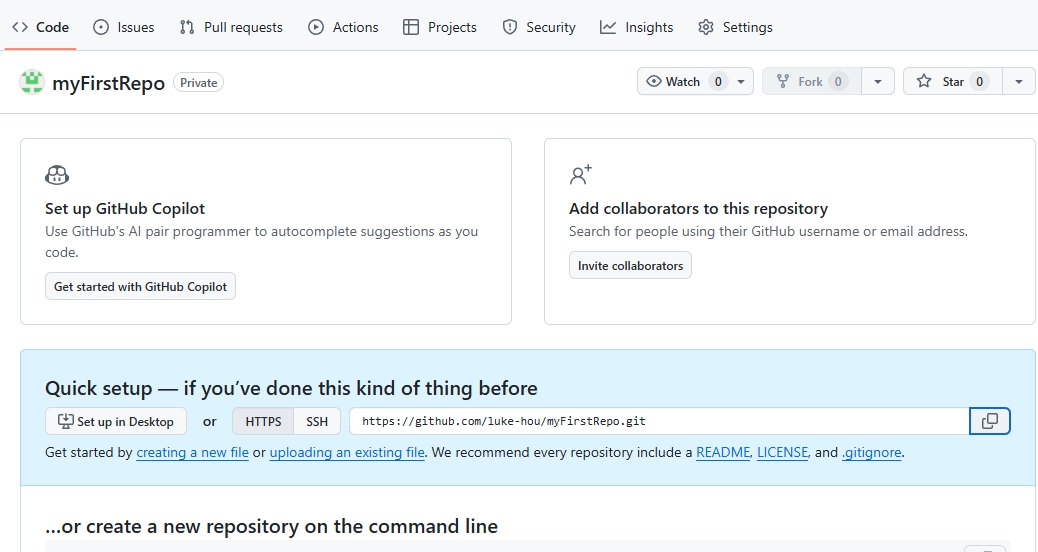Click 'Set up in Desktop' button
Image resolution: width=1038 pixels, height=552 pixels.
[x=116, y=422]
